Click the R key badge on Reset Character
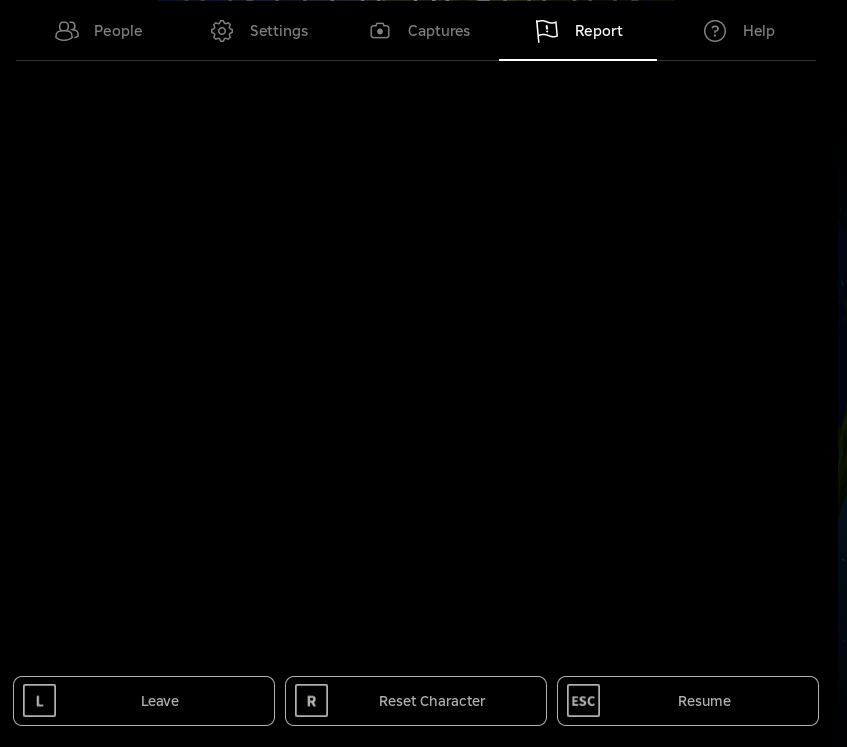The width and height of the screenshot is (847, 747). pos(311,701)
